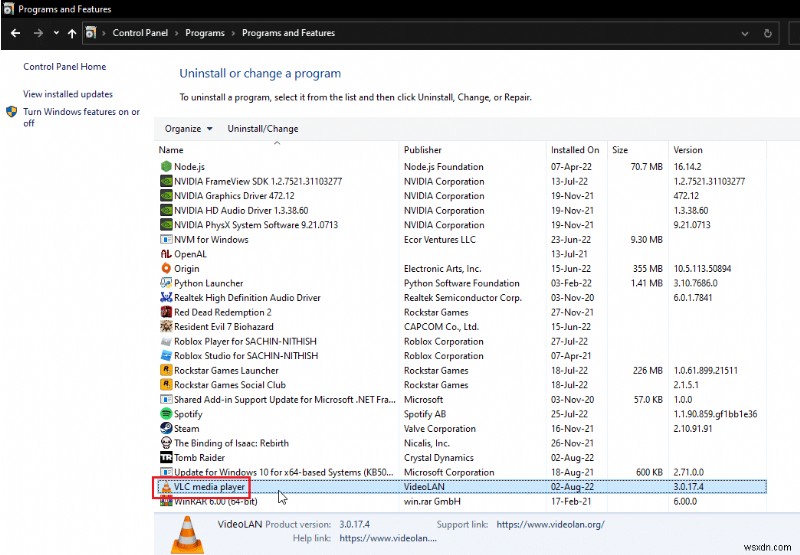
Task: Click the Roblox Player icon
Action: click(x=166, y=341)
